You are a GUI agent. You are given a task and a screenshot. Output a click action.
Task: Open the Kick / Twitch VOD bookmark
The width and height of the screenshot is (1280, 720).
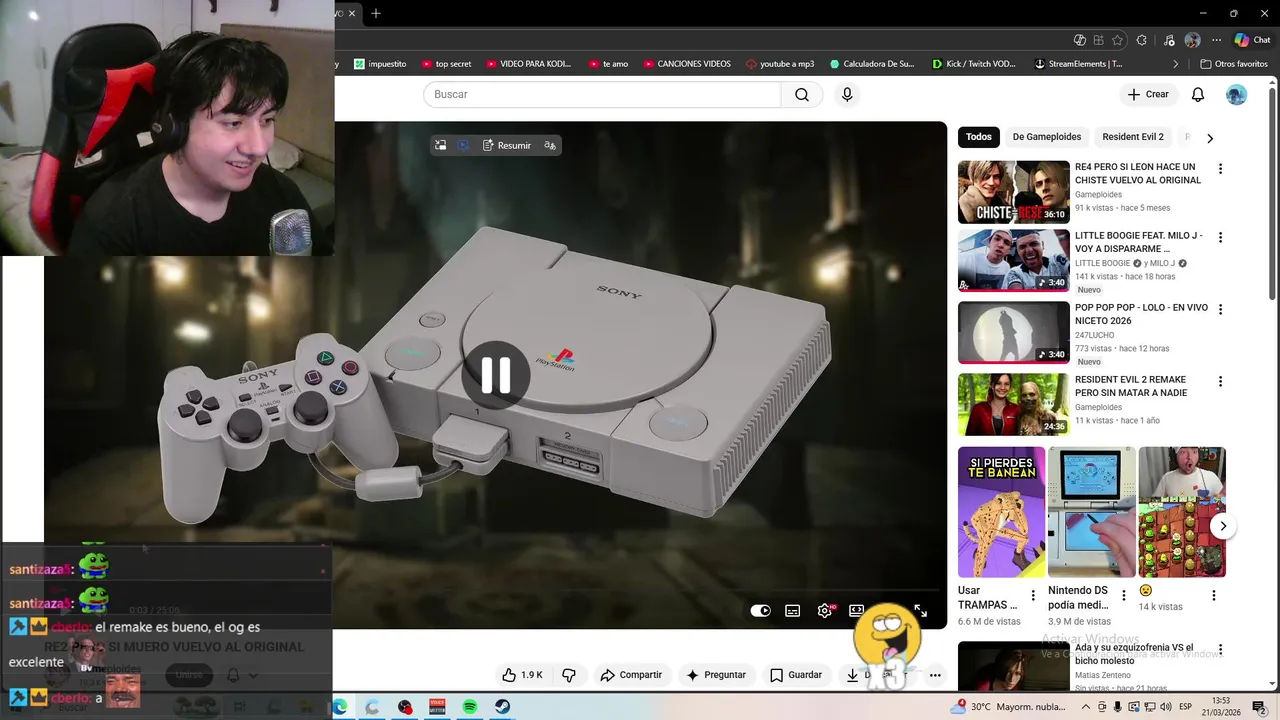click(x=973, y=64)
